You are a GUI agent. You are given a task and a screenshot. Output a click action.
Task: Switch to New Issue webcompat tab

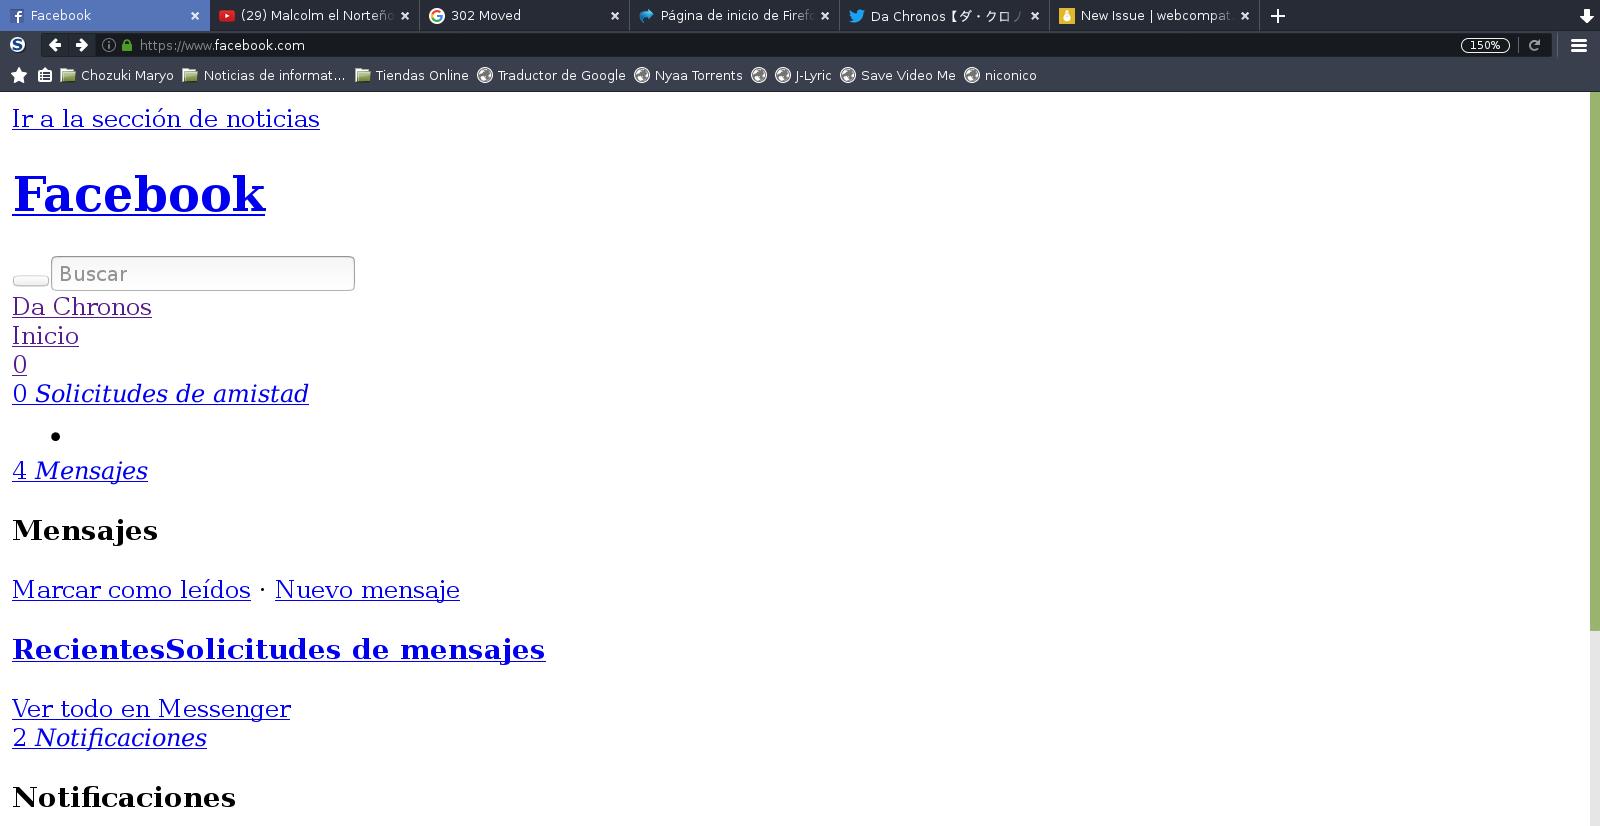(x=1155, y=16)
